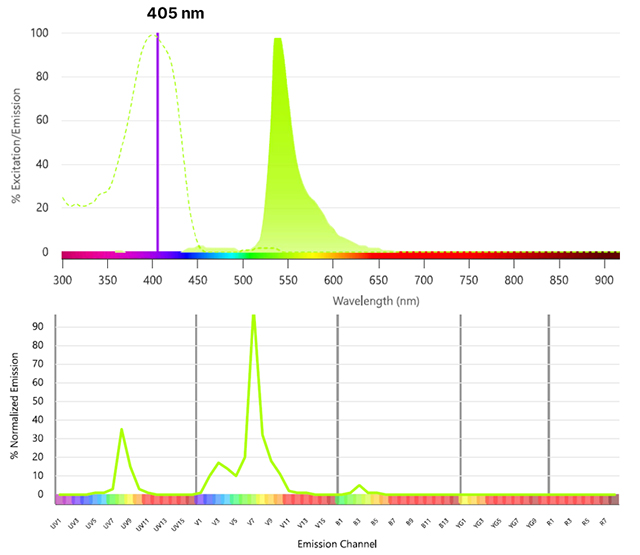
Task: Click the 750 wavelength tick label
Action: [x=469, y=280]
